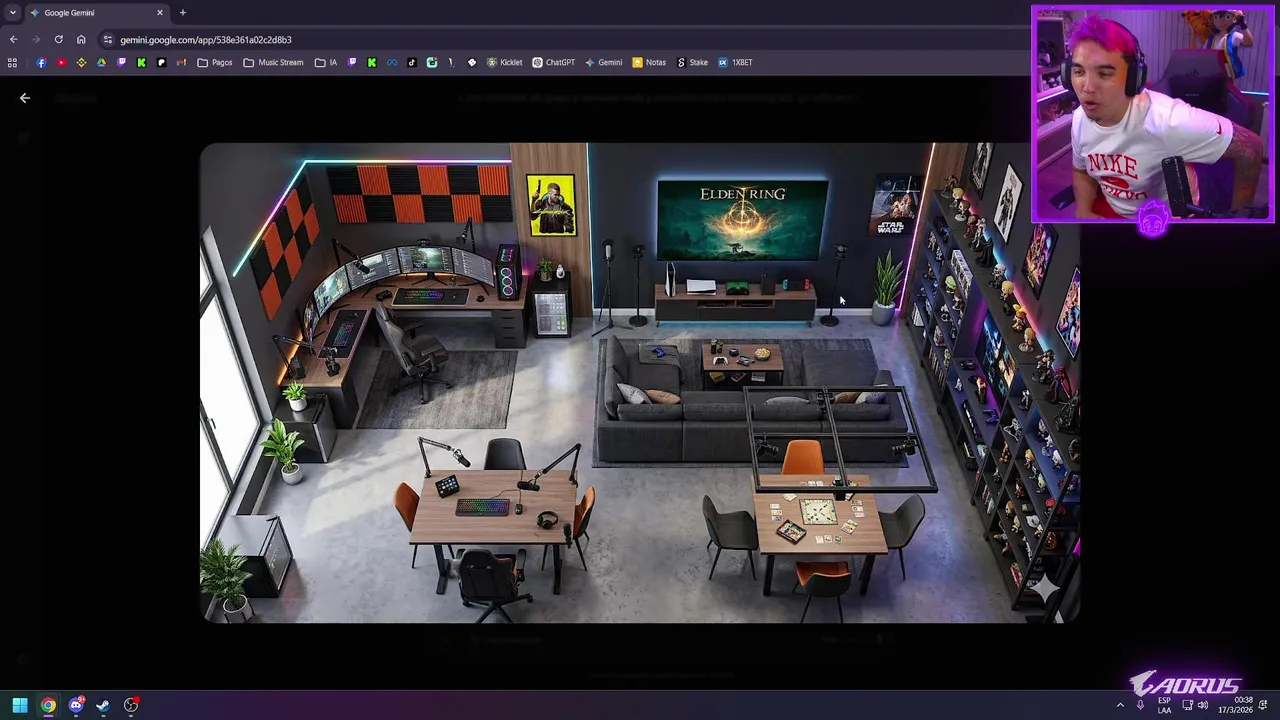Open the ChatGPT bookmark

[x=553, y=62]
